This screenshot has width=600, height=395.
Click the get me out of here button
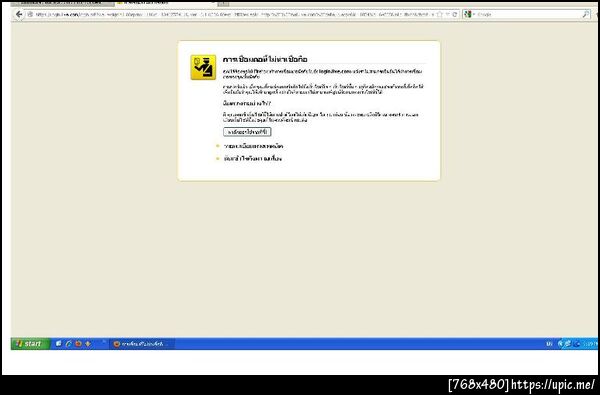pos(247,132)
